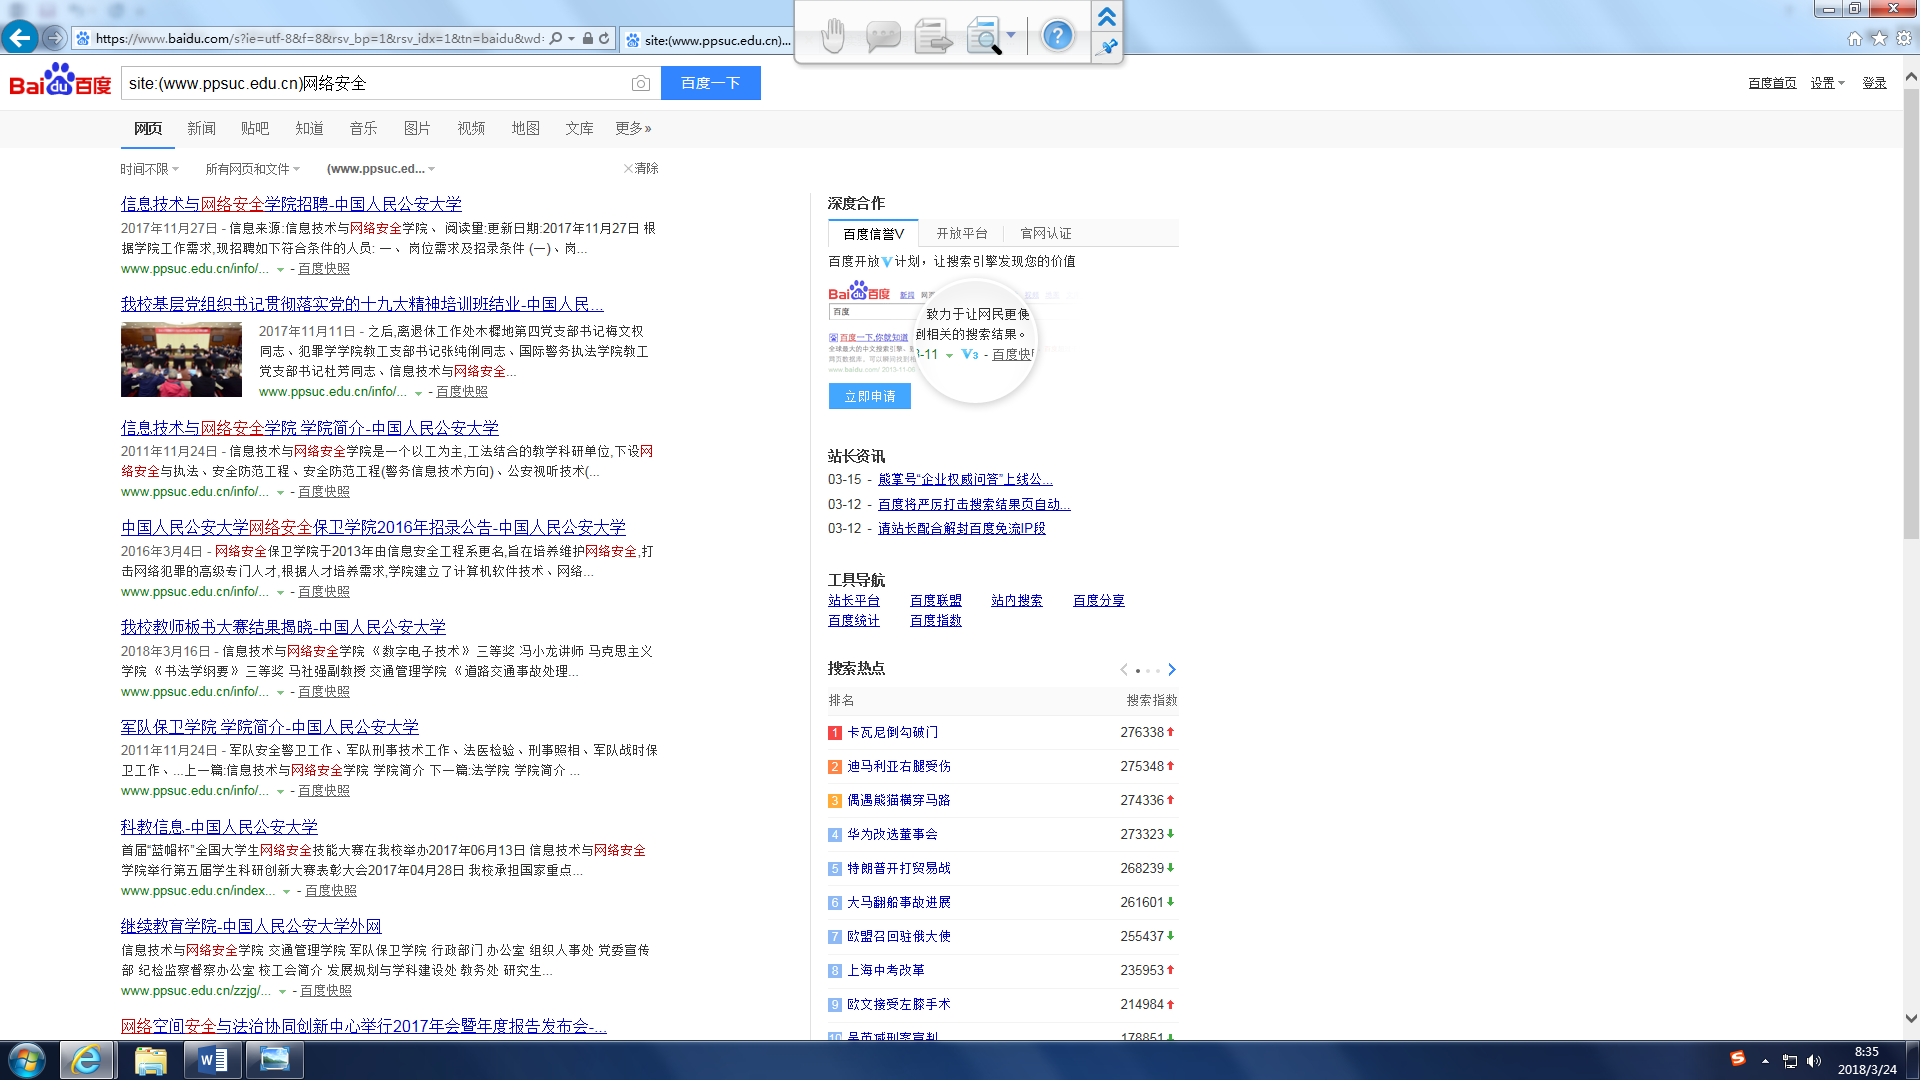Switch to the 地图 tab
The width and height of the screenshot is (1920, 1080).
click(525, 128)
